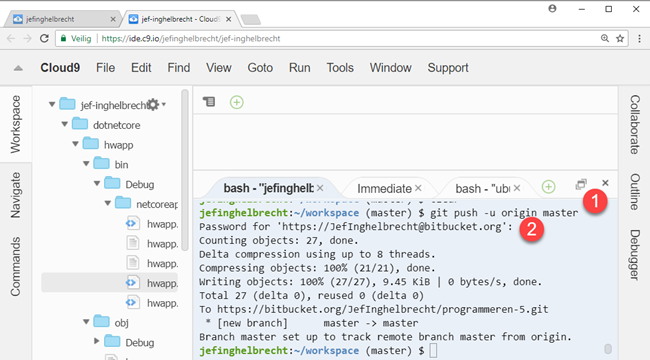The height and width of the screenshot is (360, 650).
Task: Add new tab in upper editor pane
Action: tap(236, 102)
